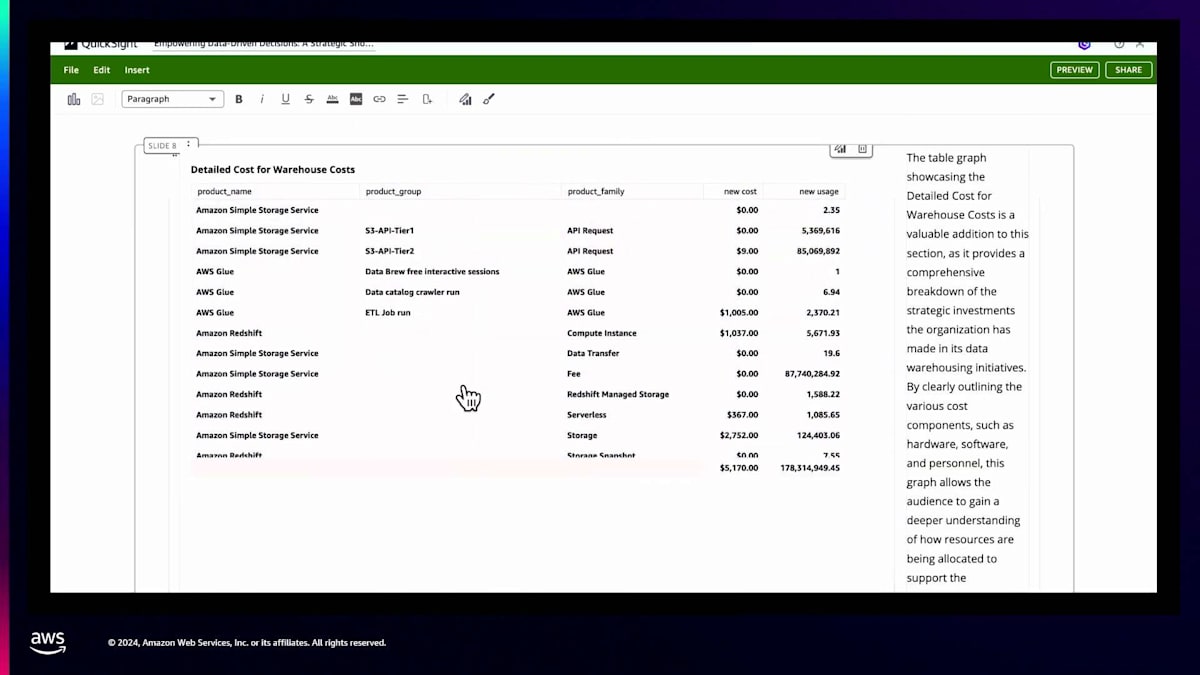Click the add visual bar chart icon
This screenshot has height=675, width=1200.
(74, 99)
